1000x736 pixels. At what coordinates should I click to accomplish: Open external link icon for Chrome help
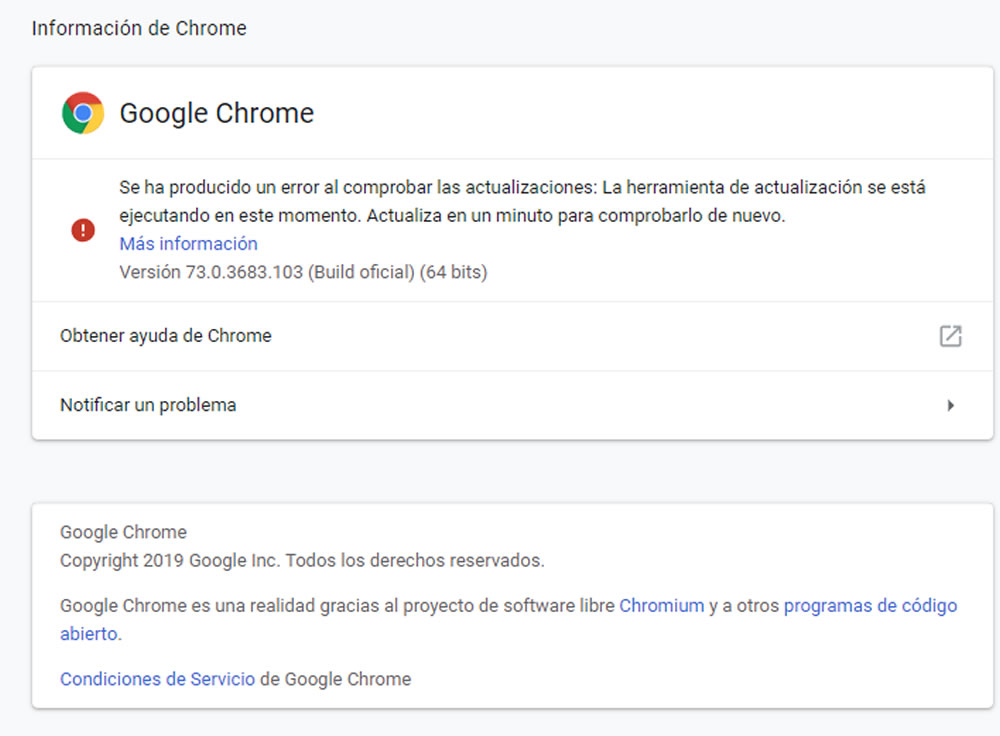coord(950,336)
